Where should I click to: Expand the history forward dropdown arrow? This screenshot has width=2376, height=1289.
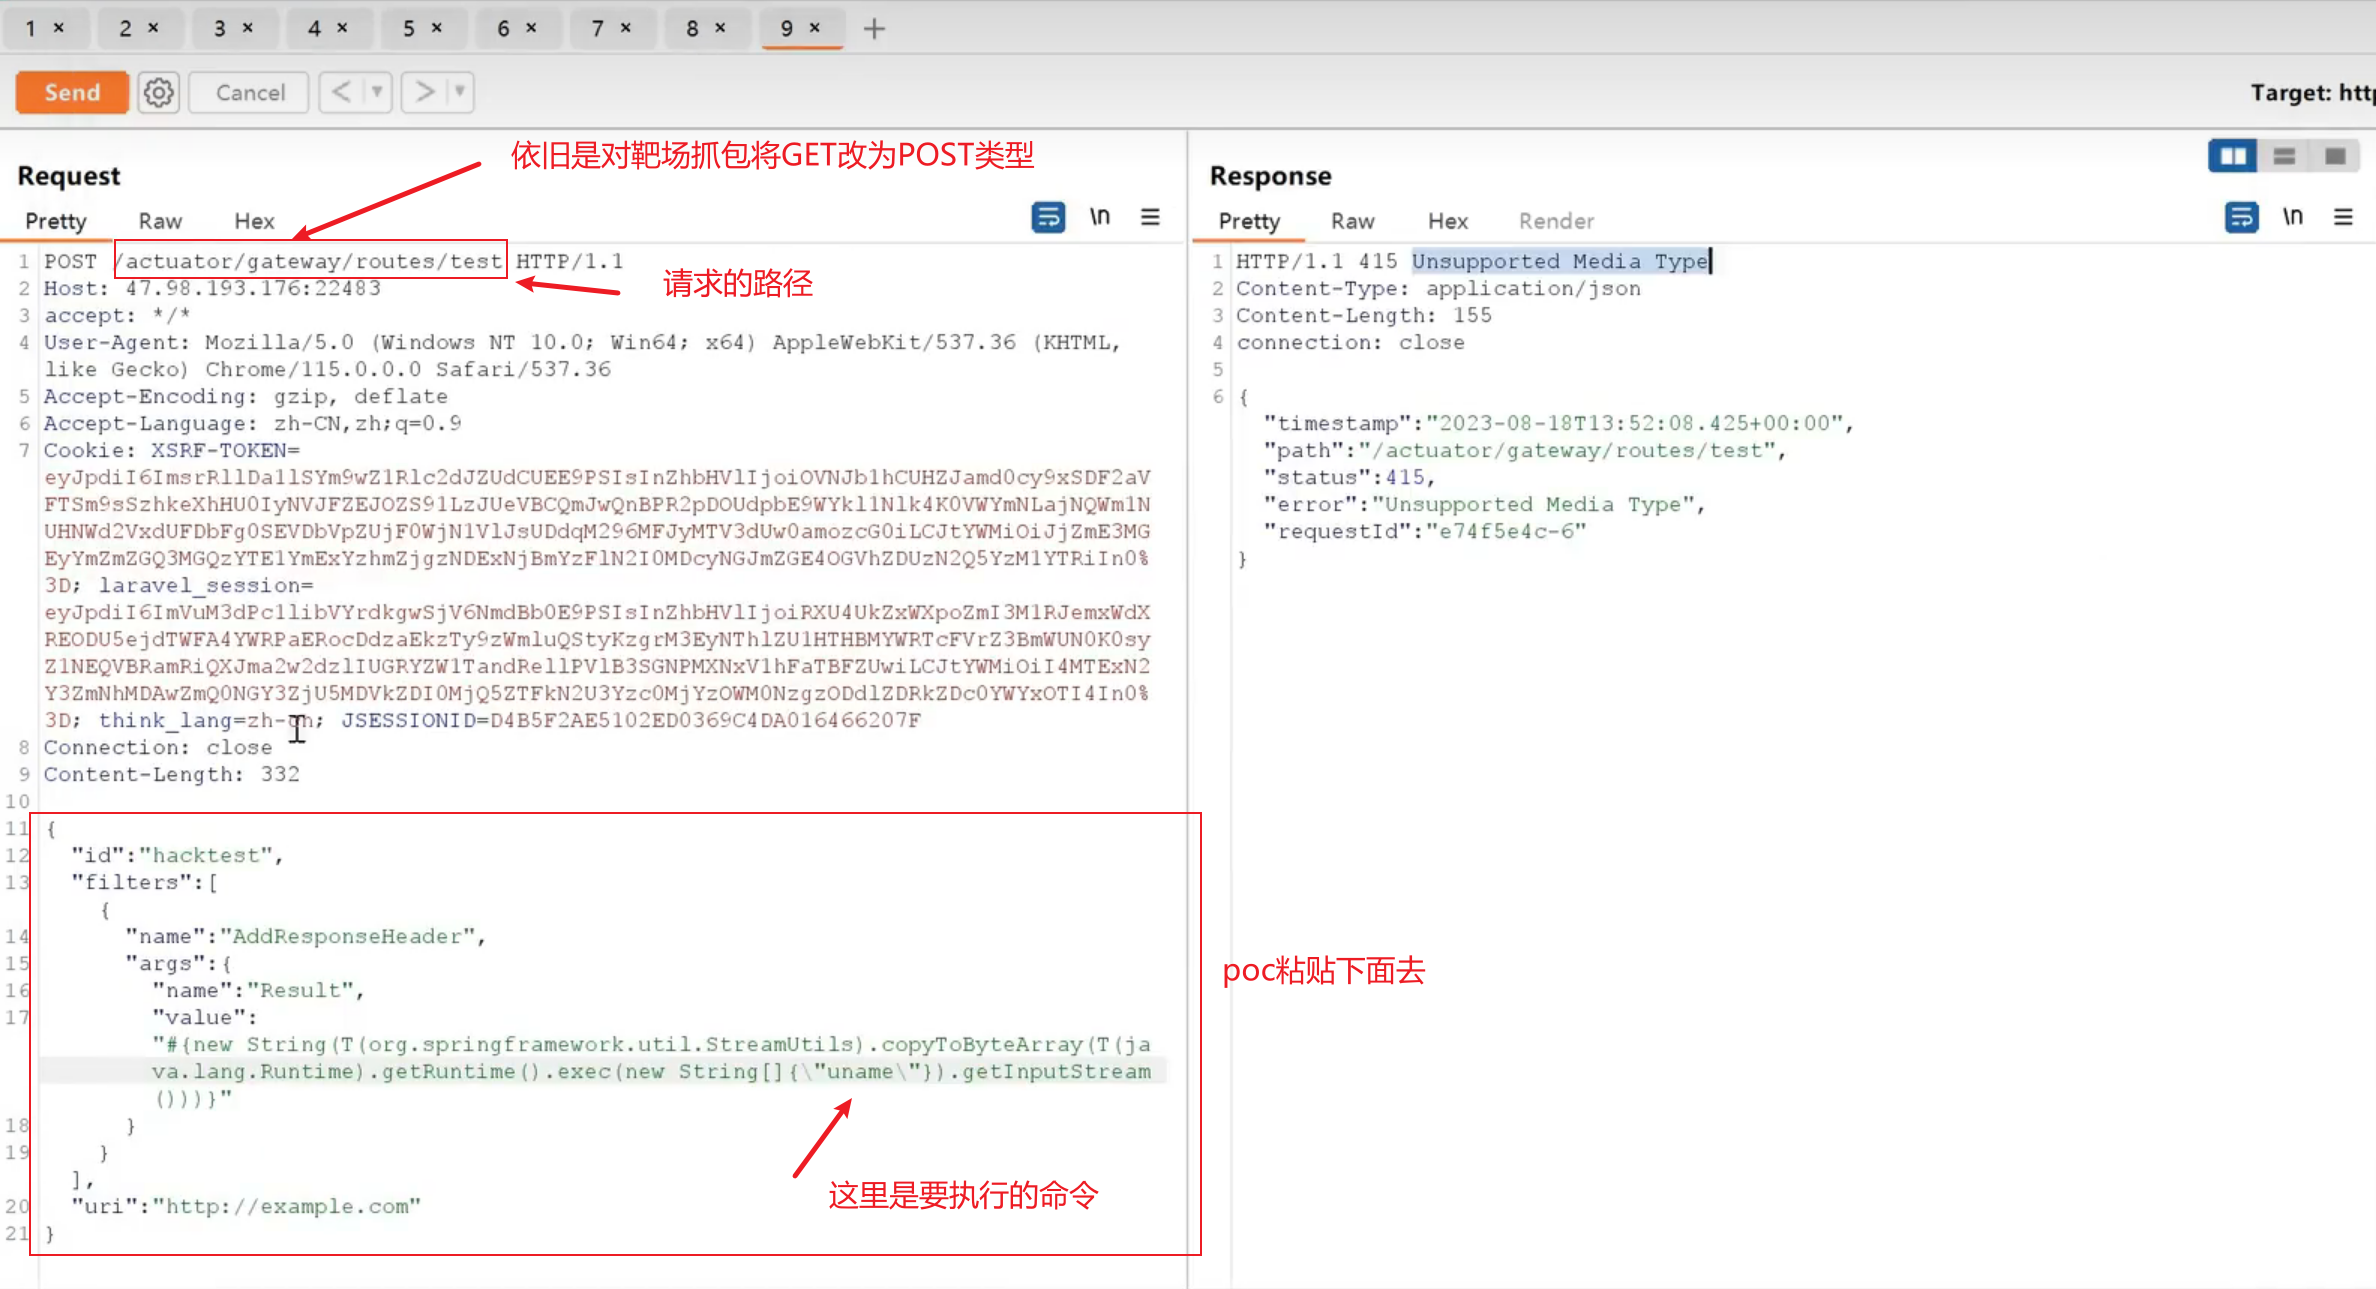tap(460, 93)
